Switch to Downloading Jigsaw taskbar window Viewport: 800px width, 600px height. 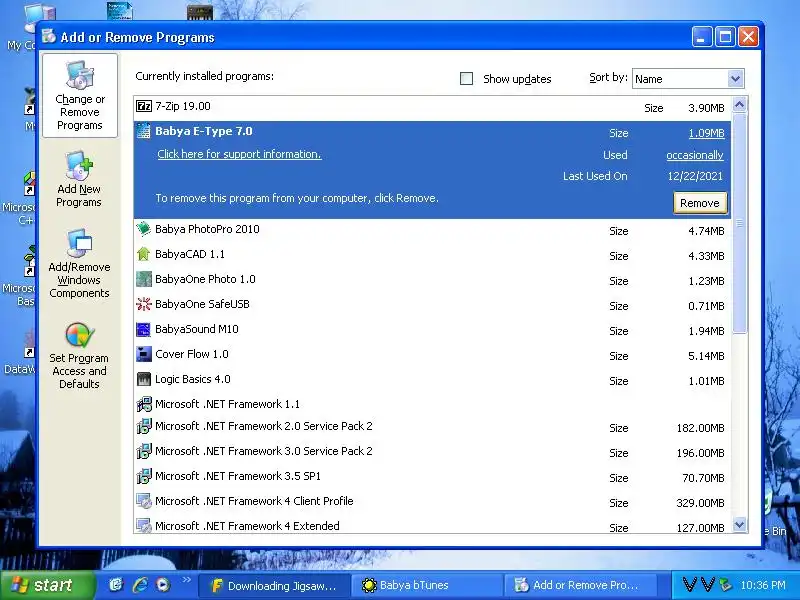(x=274, y=586)
